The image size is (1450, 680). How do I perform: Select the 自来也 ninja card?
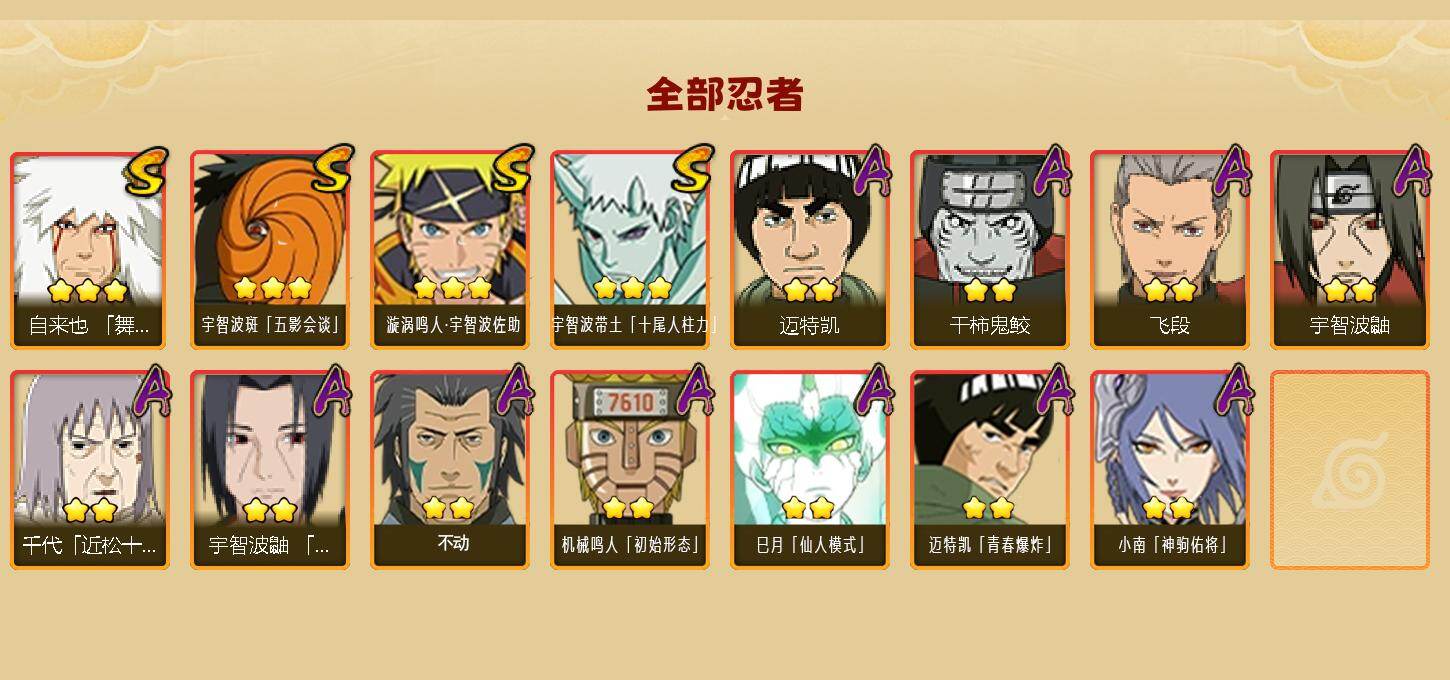pyautogui.click(x=90, y=250)
